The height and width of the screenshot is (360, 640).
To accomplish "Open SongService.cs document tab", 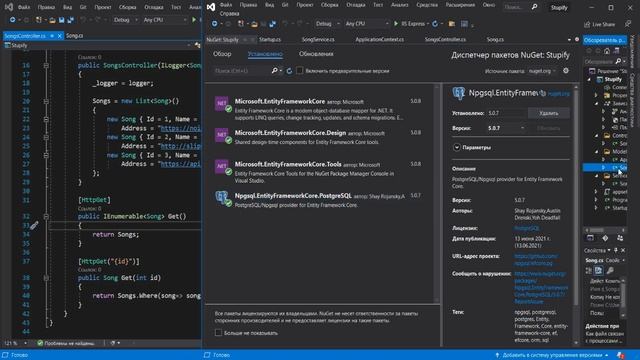I will (x=318, y=40).
